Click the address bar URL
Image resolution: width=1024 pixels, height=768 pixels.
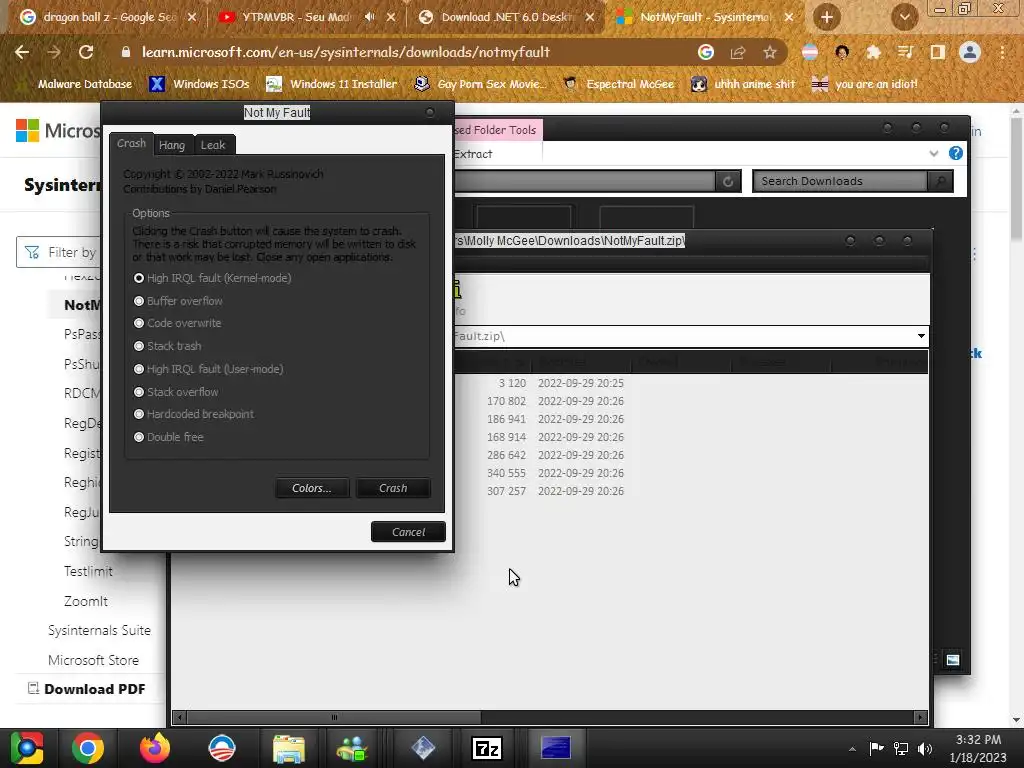tap(346, 52)
